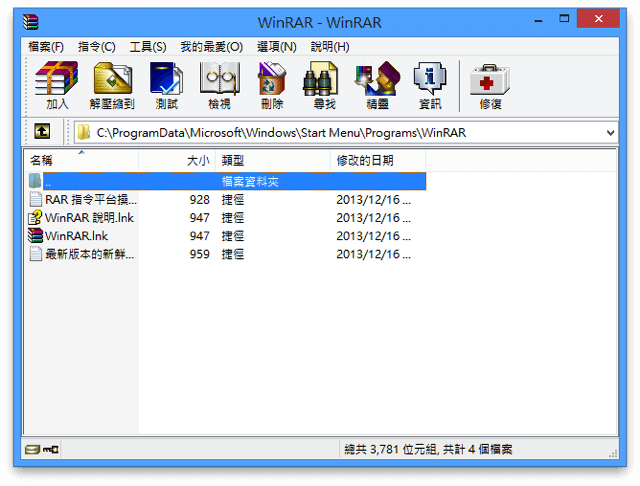This screenshot has width=640, height=486.
Task: Click the resize grip in status bar corner
Action: click(x=613, y=454)
